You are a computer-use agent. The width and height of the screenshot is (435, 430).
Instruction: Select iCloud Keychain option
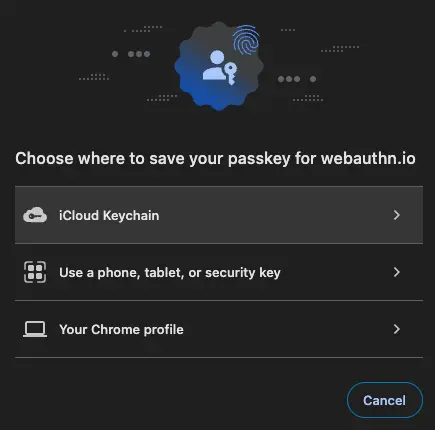click(219, 215)
